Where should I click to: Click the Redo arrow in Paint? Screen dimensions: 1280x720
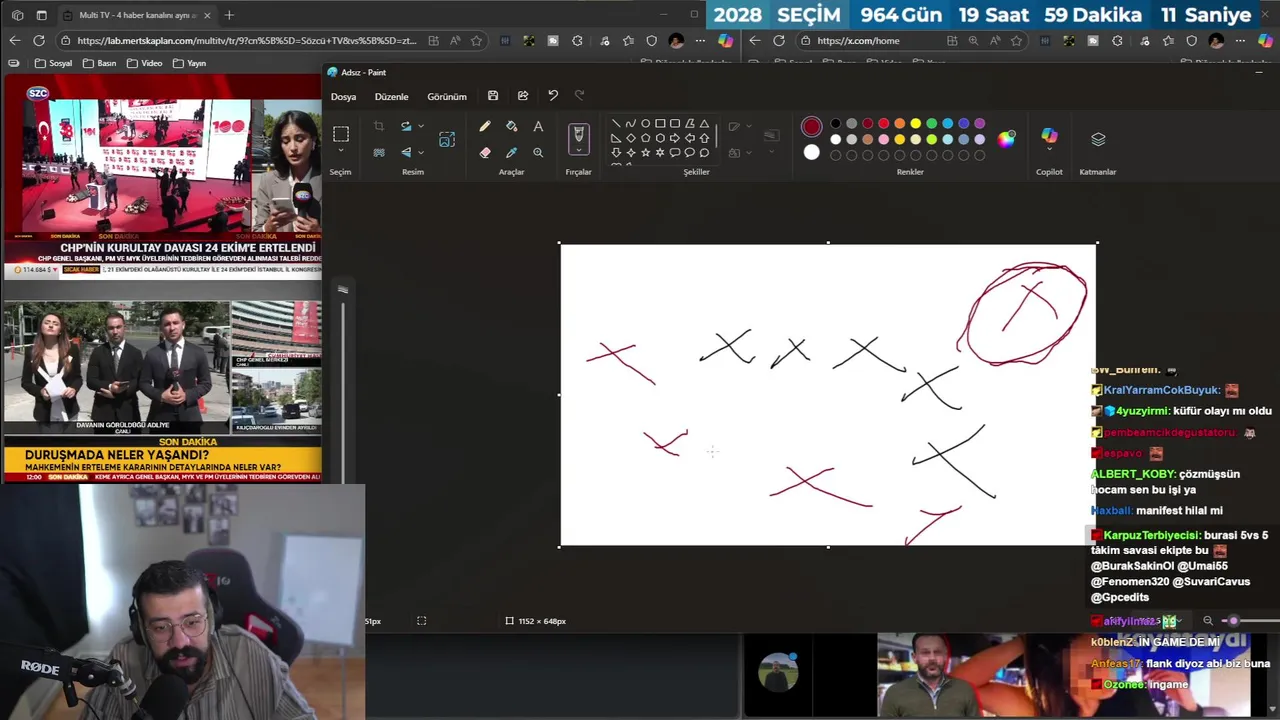pos(579,96)
